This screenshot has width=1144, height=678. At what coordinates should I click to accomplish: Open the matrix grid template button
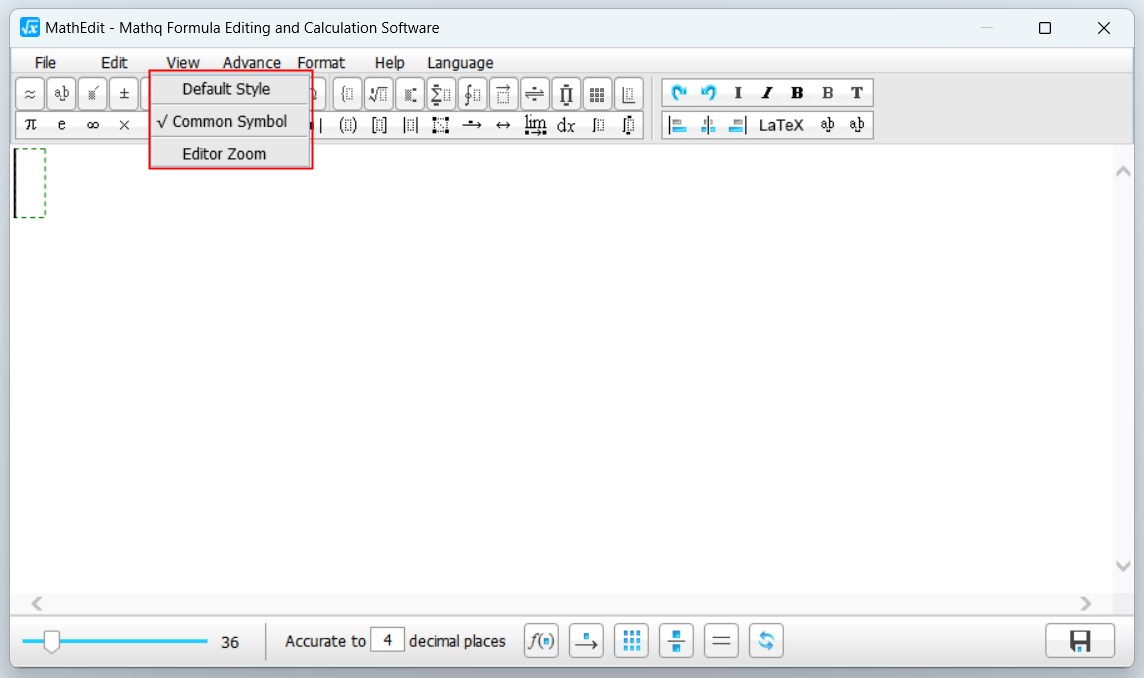tap(597, 93)
